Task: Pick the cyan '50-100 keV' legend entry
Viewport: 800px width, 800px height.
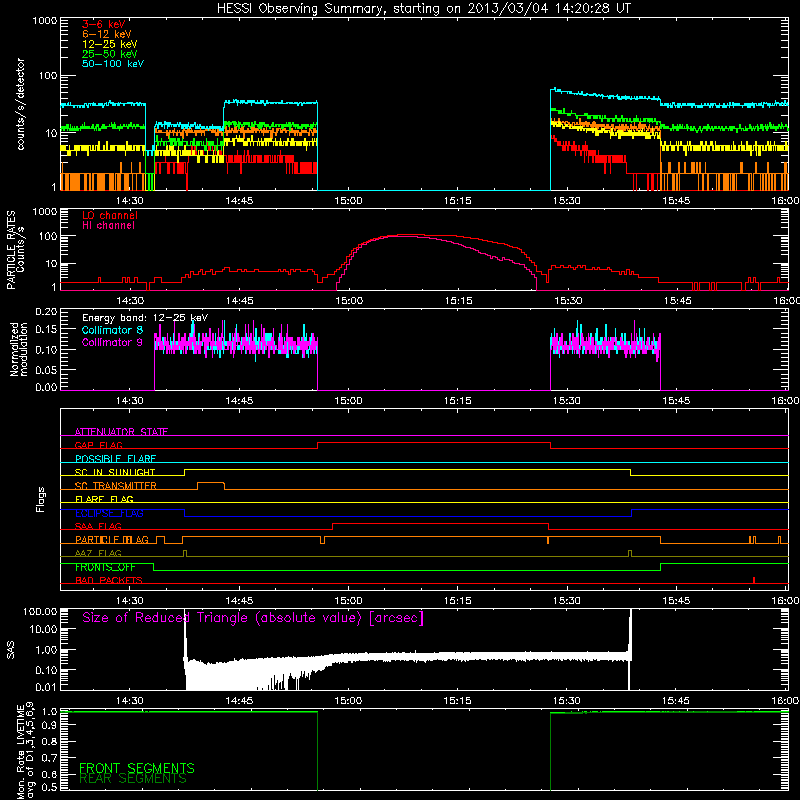Action: (112, 63)
